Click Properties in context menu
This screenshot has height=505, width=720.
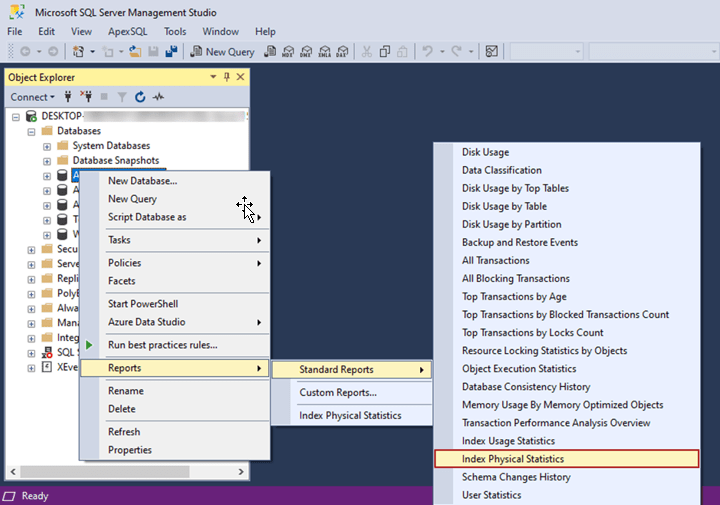tap(174, 450)
